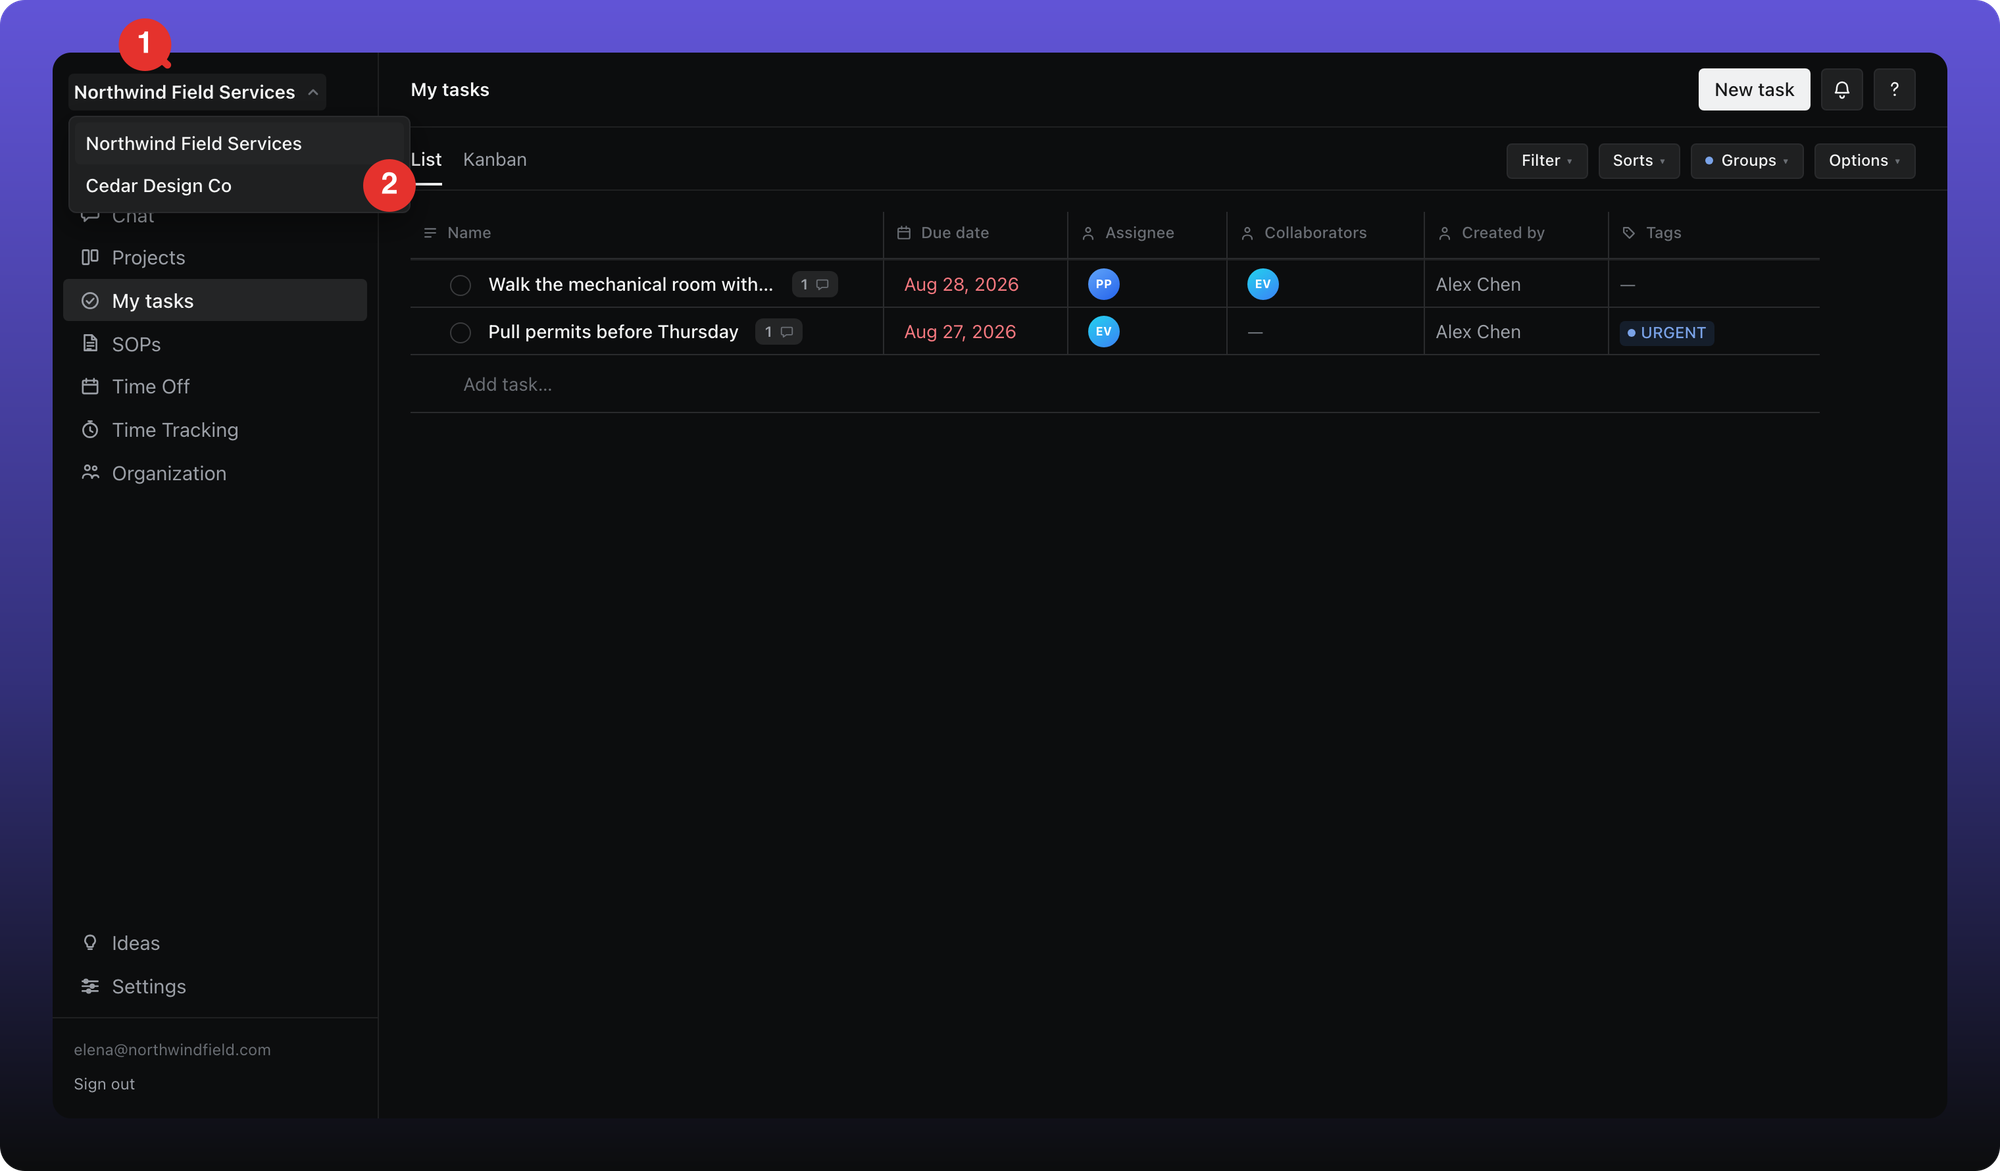Image resolution: width=2000 pixels, height=1171 pixels.
Task: Go to SOPs in the sidebar
Action: pyautogui.click(x=215, y=344)
